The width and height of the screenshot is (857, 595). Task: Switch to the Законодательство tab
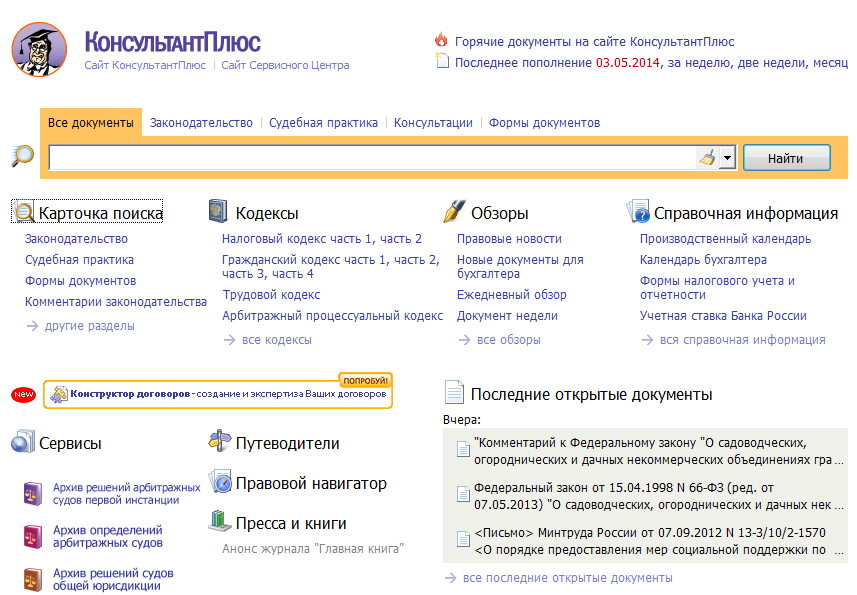click(201, 123)
